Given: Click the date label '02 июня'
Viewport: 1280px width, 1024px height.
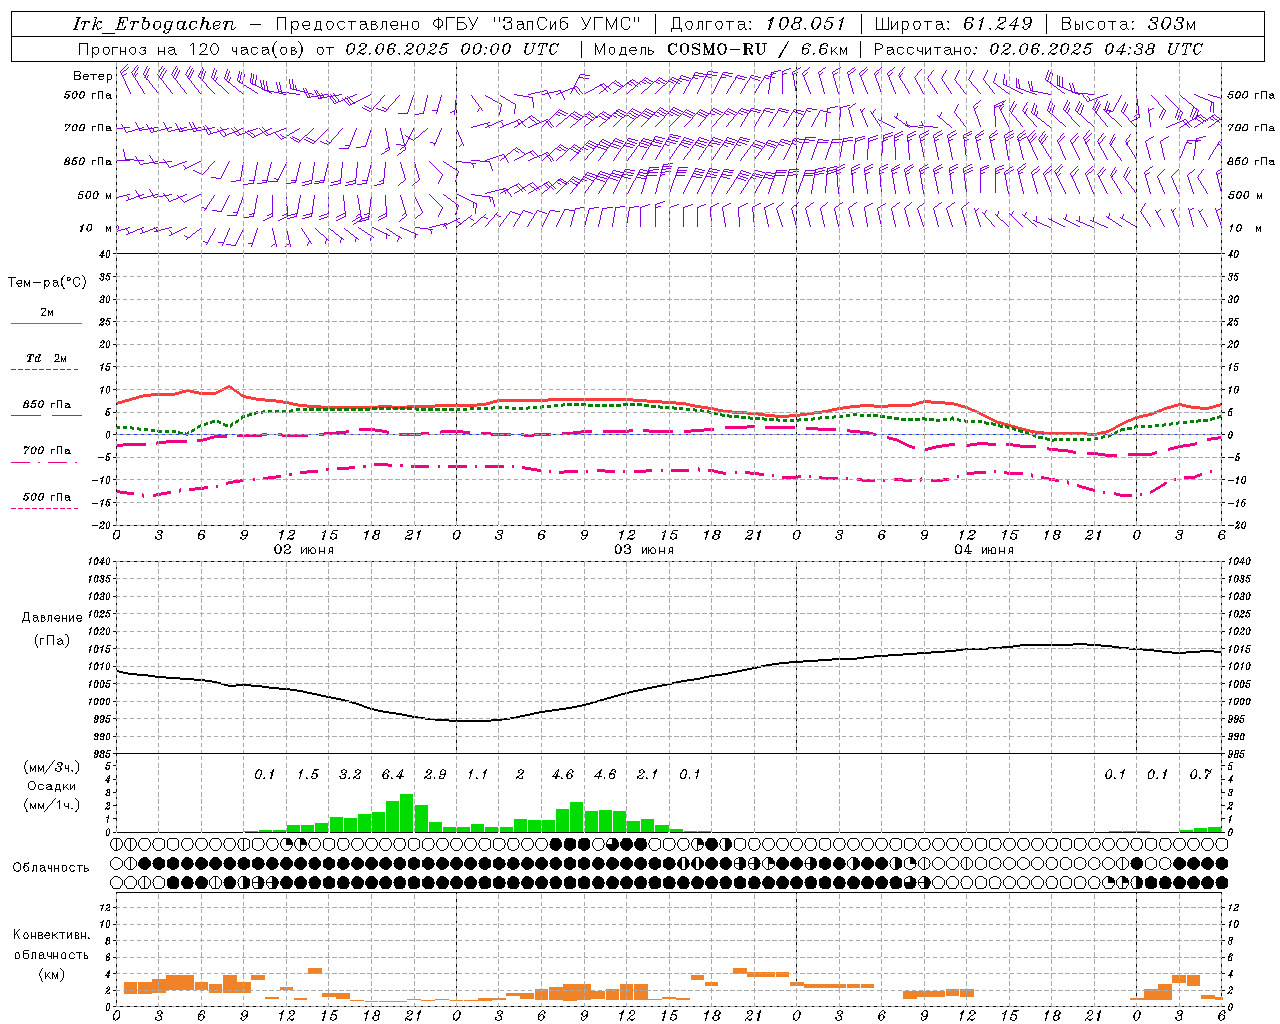Looking at the screenshot, I should point(304,550).
